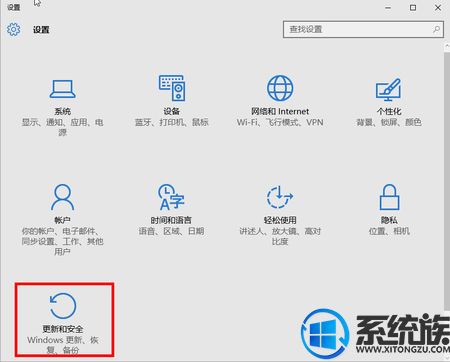This screenshot has height=362, width=450.
Task: Click the settings gear icon in header
Action: click(13, 29)
